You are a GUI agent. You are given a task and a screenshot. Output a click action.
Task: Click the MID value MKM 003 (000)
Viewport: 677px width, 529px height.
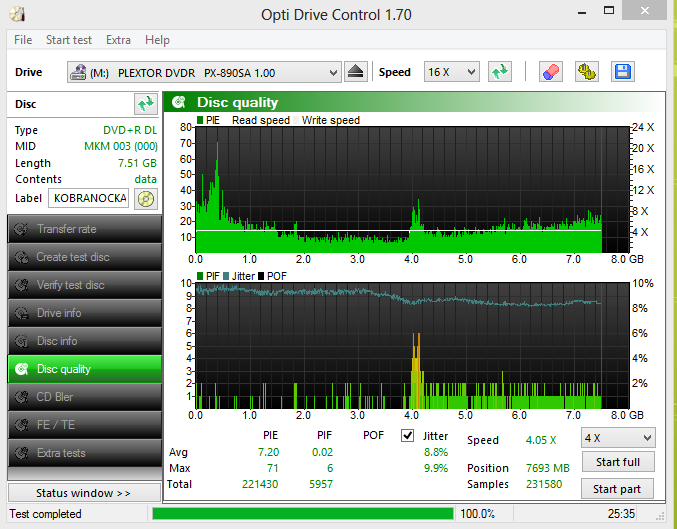tap(120, 146)
